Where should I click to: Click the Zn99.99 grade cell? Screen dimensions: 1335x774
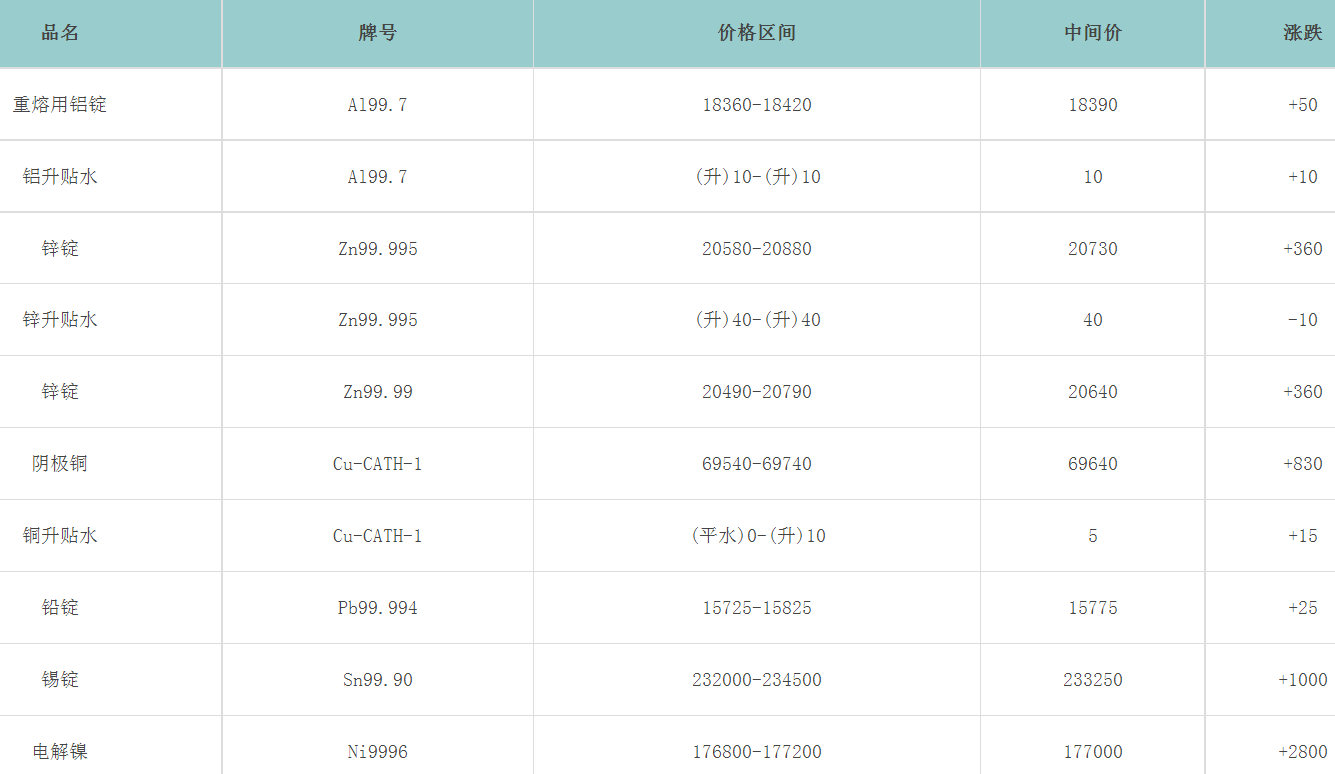[x=376, y=391]
